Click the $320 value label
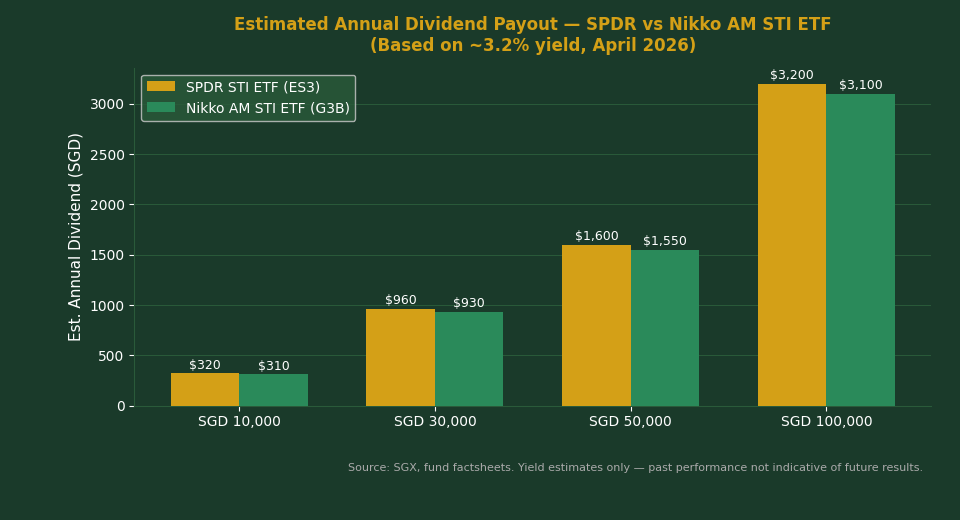960x520 pixels. point(205,365)
